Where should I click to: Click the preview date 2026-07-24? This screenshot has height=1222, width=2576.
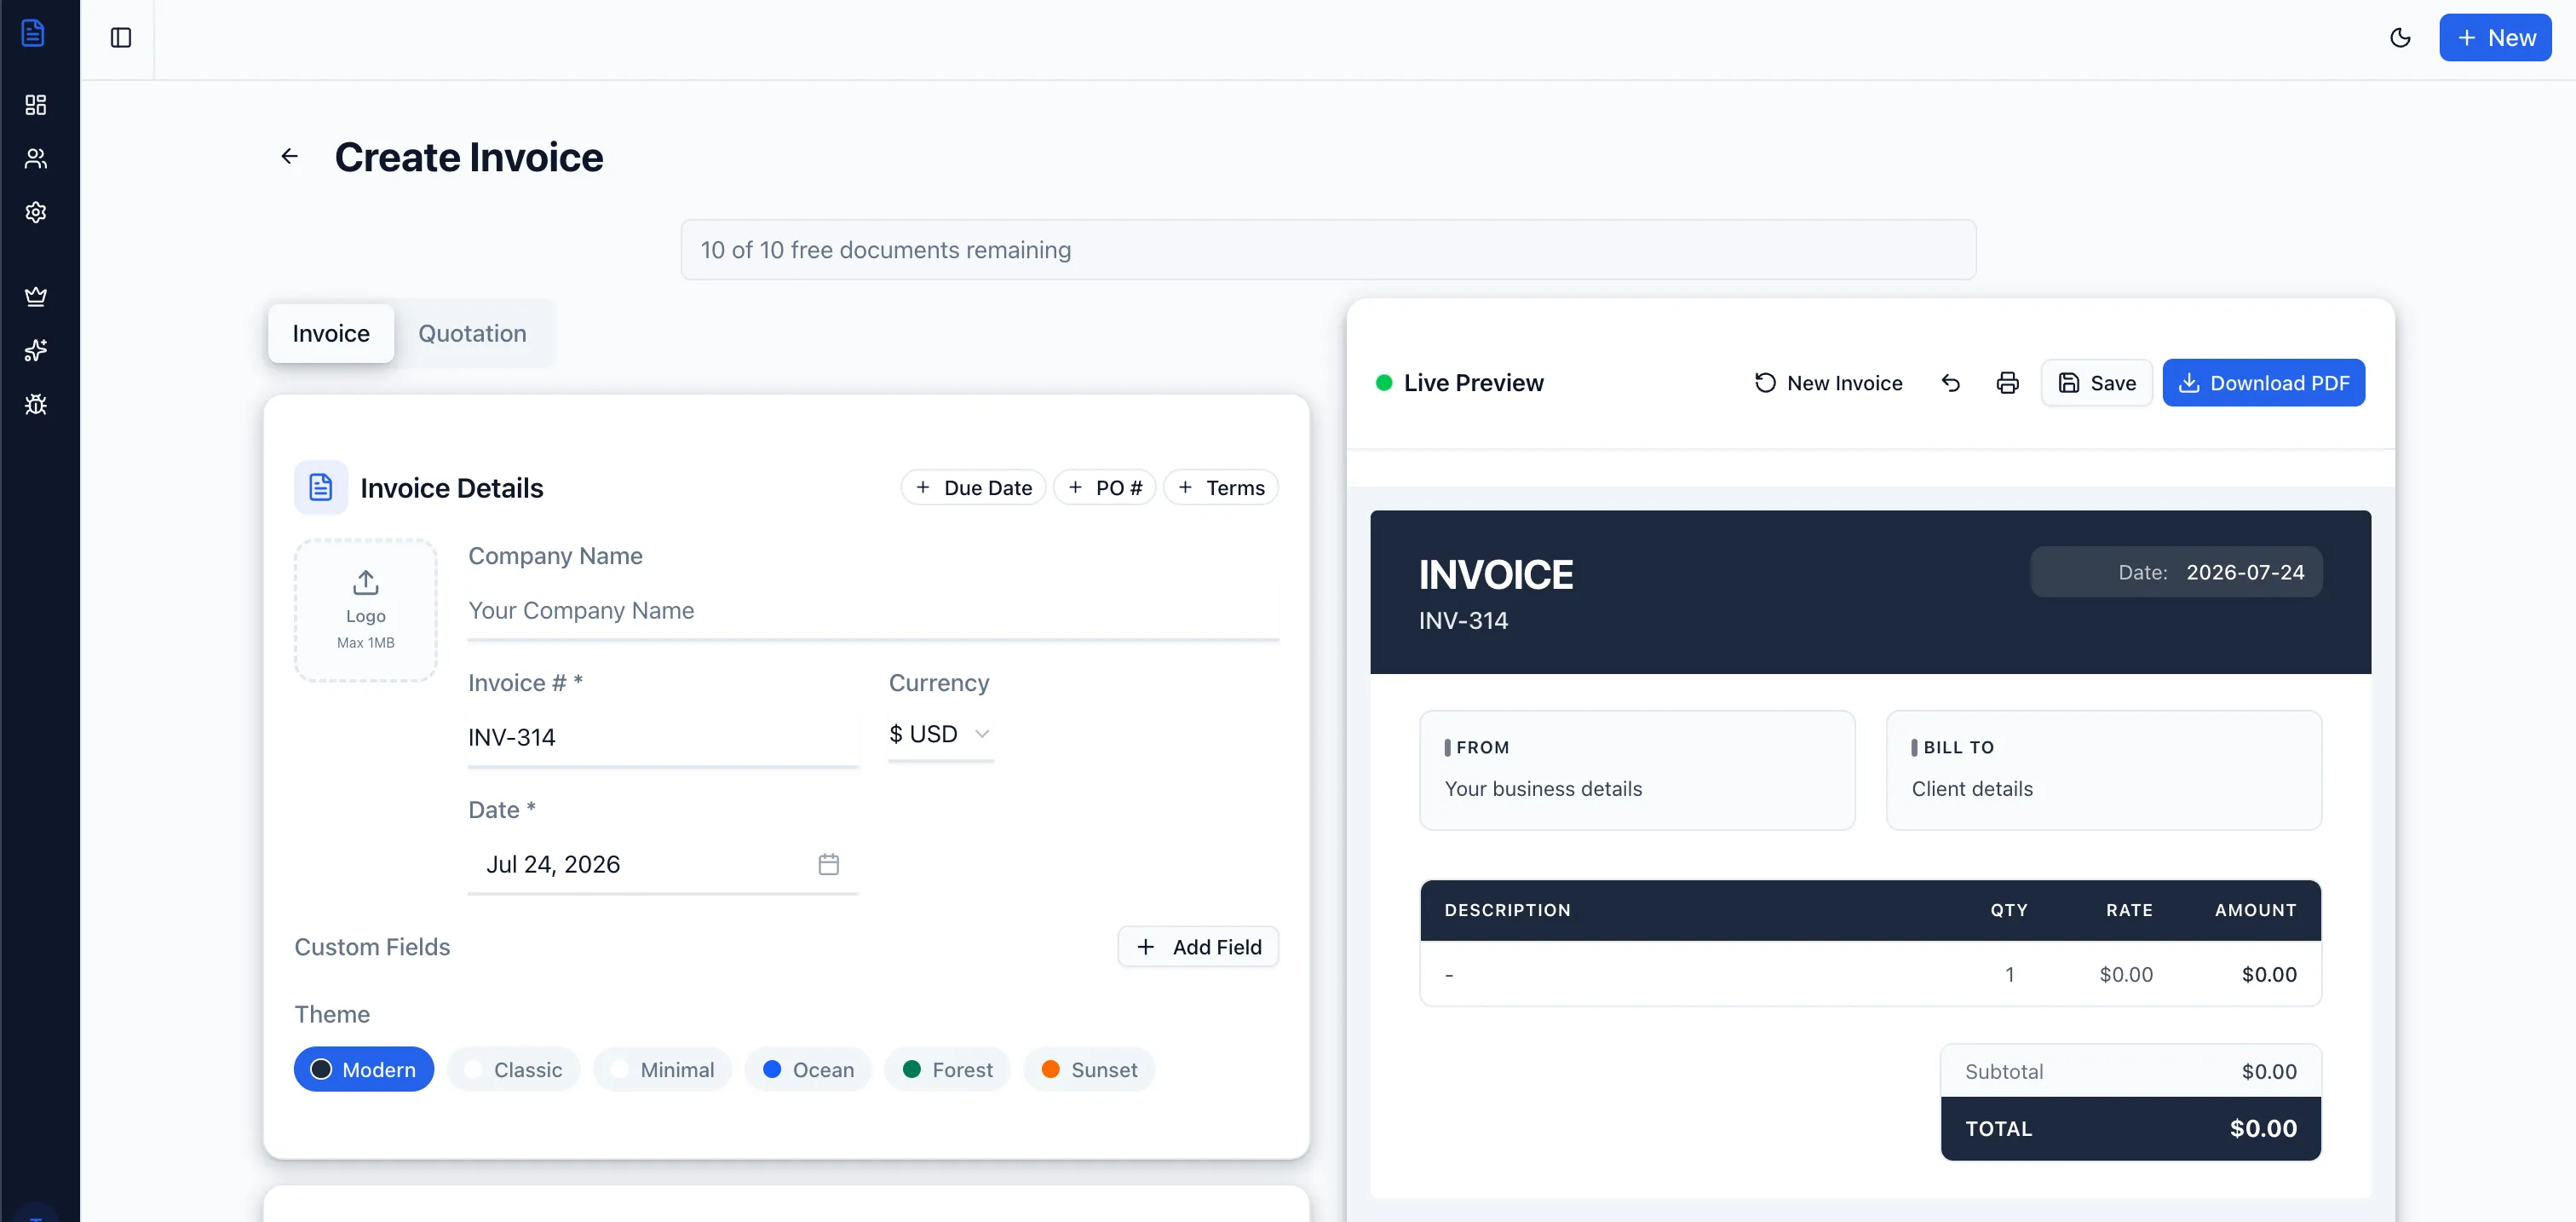[x=2245, y=572]
